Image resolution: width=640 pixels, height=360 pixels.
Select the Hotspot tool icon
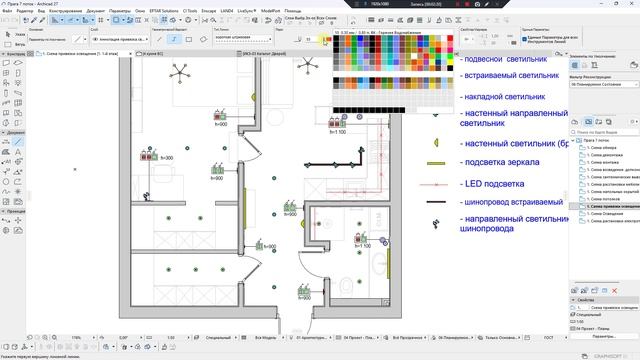18,192
